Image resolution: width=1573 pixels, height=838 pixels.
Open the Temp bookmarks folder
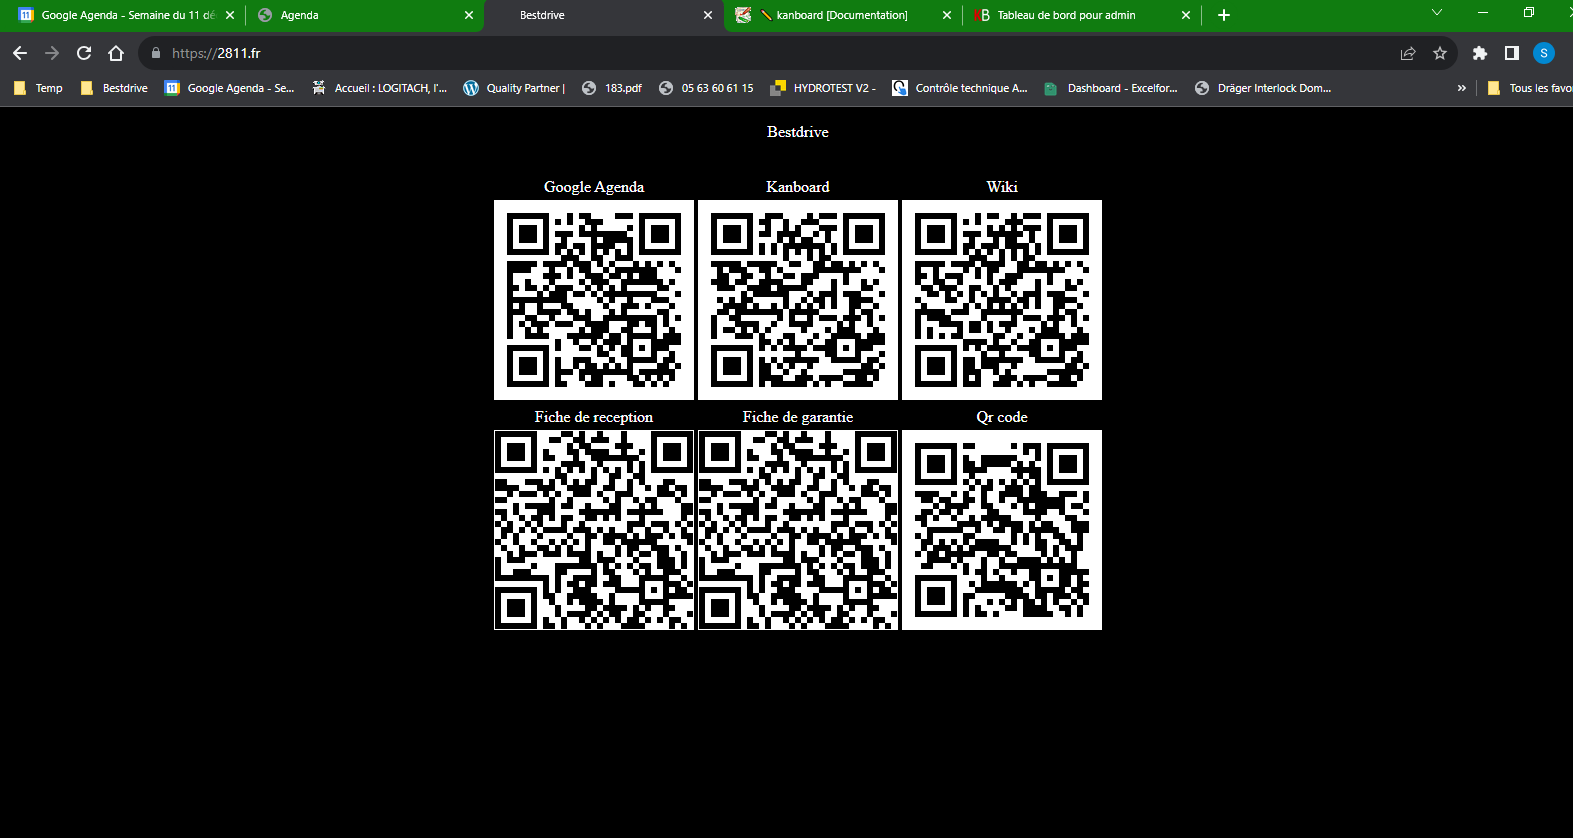(x=38, y=88)
